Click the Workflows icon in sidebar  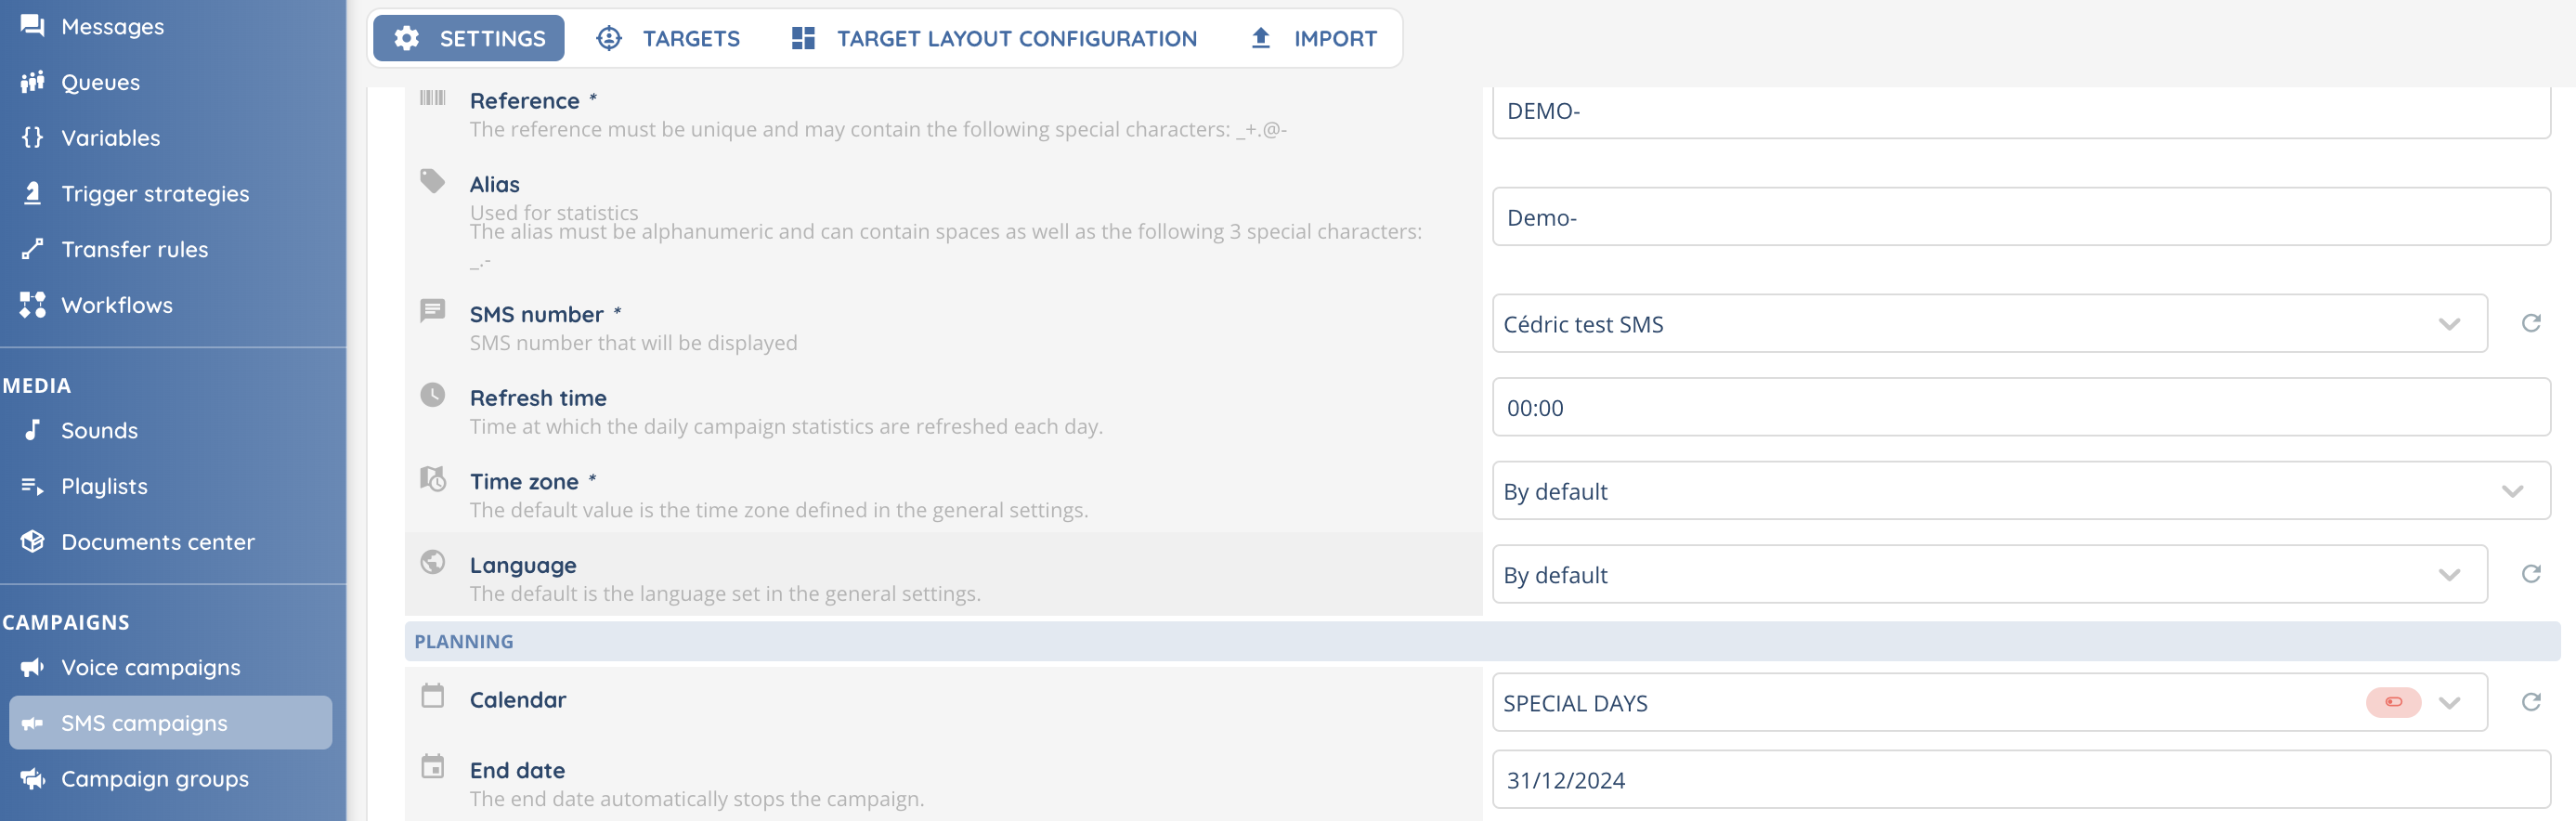coord(32,305)
